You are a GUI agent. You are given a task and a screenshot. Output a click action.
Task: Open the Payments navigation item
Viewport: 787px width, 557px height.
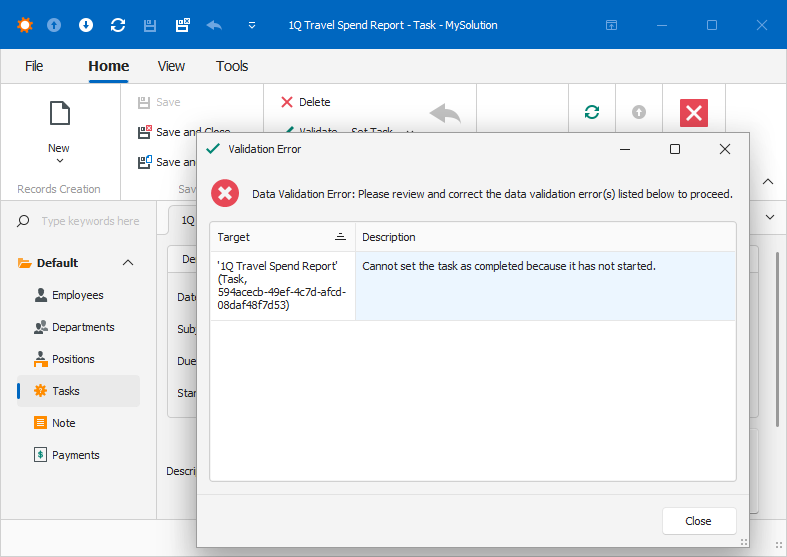click(x=78, y=456)
